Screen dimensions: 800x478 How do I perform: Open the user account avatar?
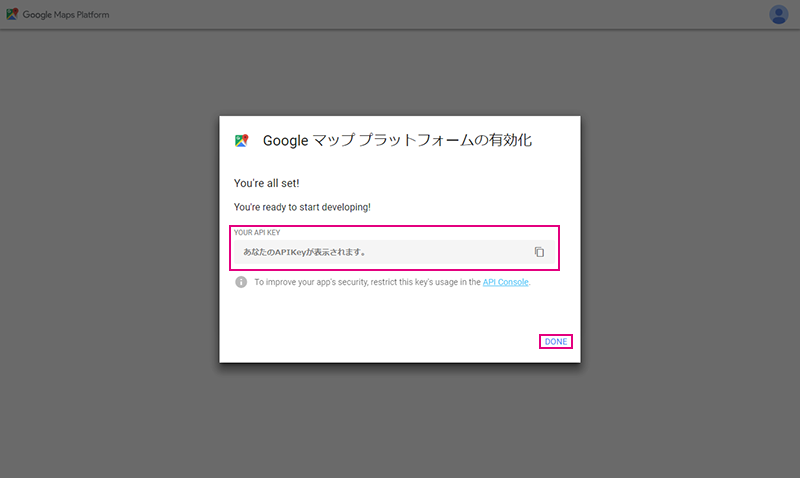click(779, 15)
